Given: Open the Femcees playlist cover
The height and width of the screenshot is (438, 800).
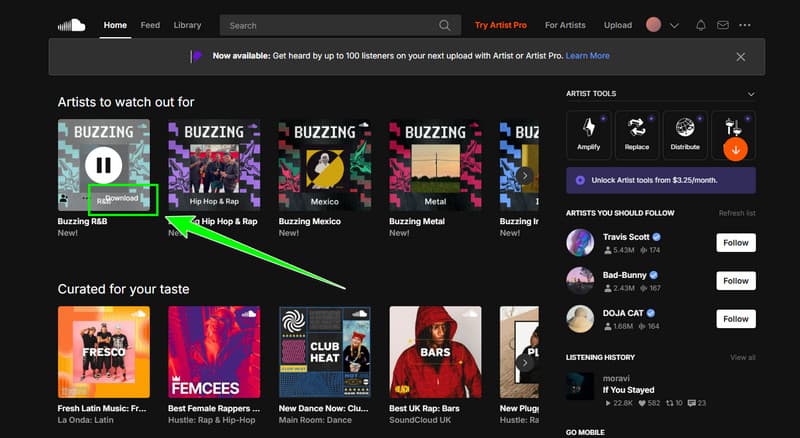Looking at the screenshot, I should [214, 352].
